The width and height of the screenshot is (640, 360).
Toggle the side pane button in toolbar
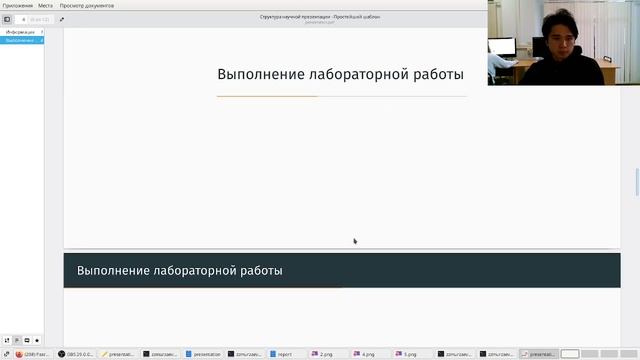(7, 19)
